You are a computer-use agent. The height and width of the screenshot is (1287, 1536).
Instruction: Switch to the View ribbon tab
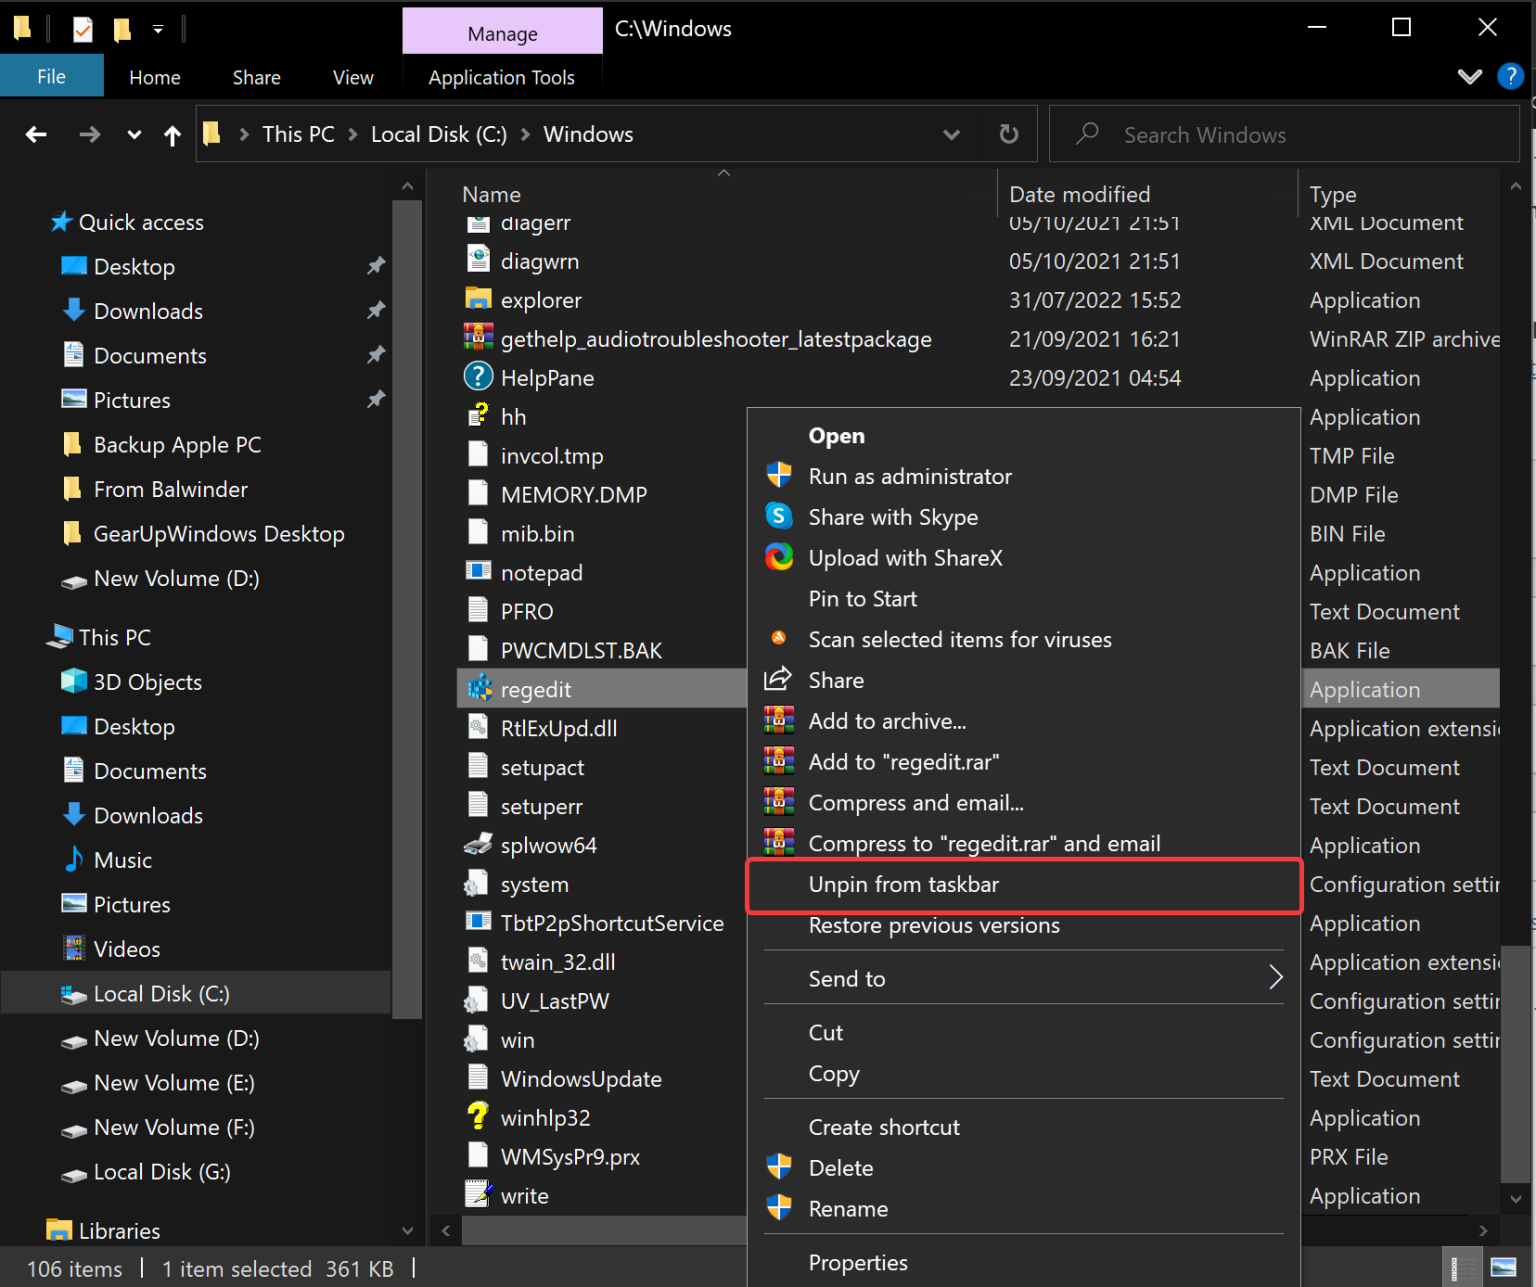352,76
